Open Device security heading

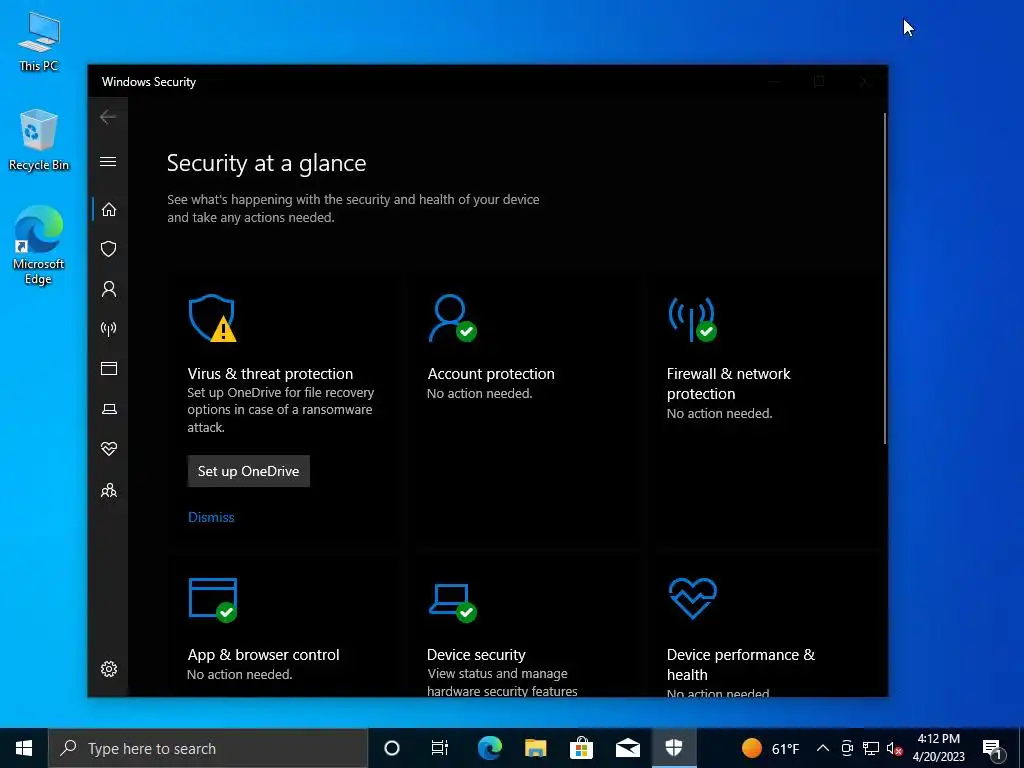pyautogui.click(x=476, y=654)
